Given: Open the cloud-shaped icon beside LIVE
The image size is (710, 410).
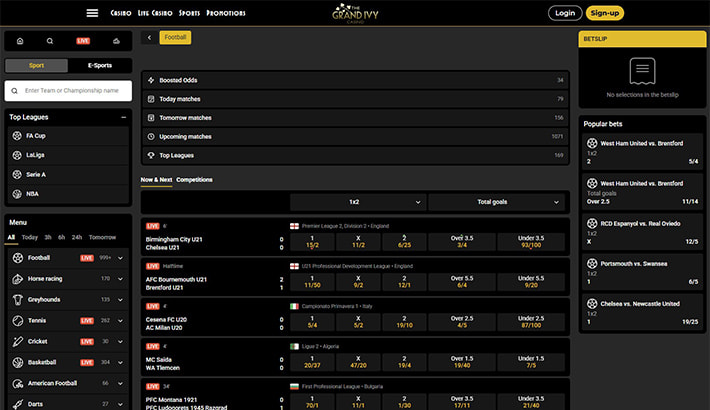Looking at the screenshot, I should [116, 41].
